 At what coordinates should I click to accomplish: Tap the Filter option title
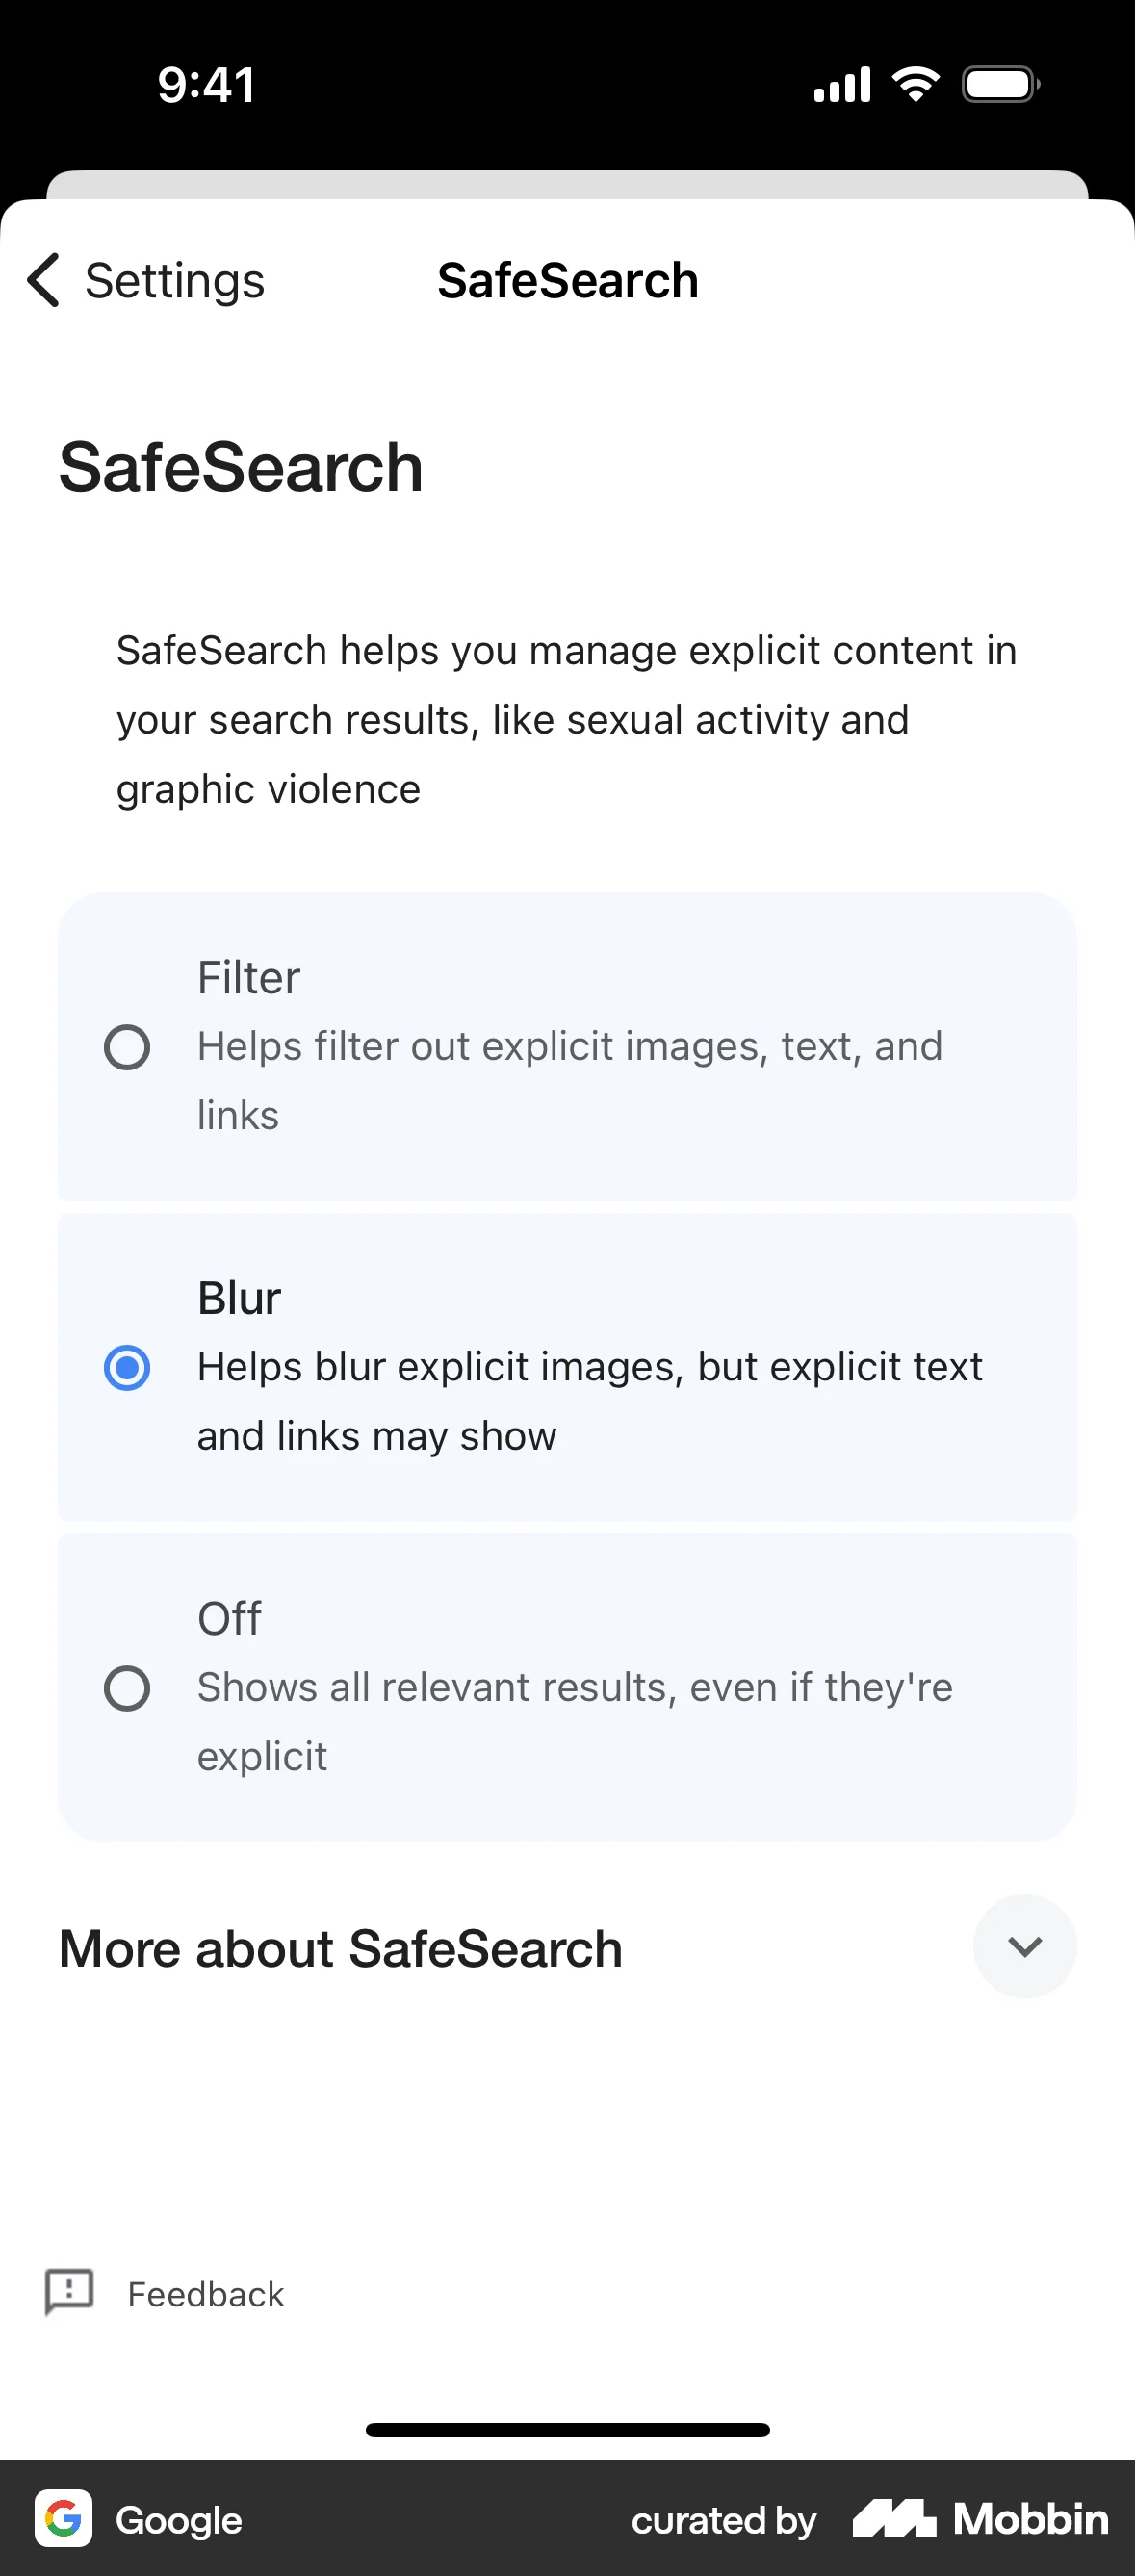tap(248, 977)
